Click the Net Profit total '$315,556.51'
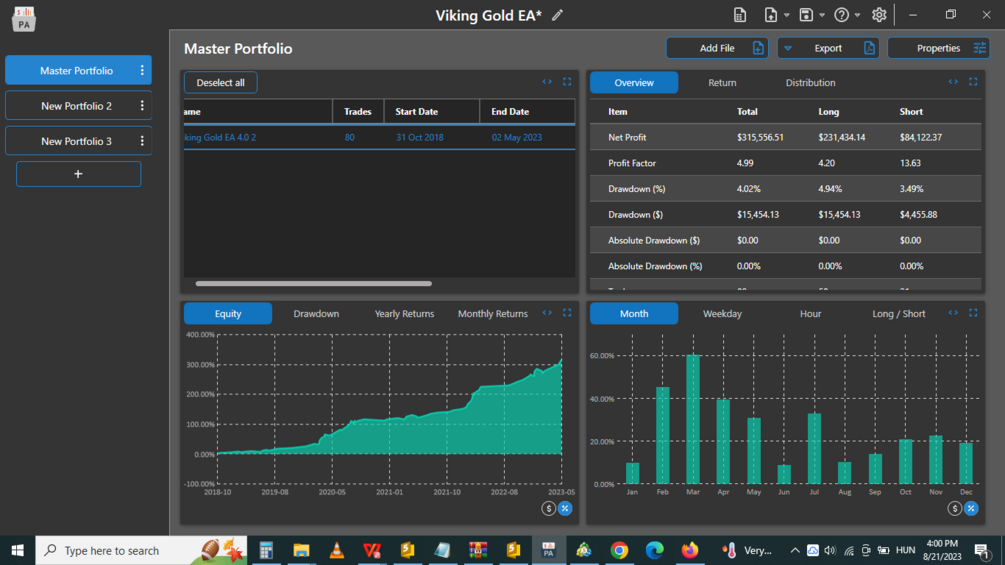This screenshot has height=565, width=1005. 760,137
